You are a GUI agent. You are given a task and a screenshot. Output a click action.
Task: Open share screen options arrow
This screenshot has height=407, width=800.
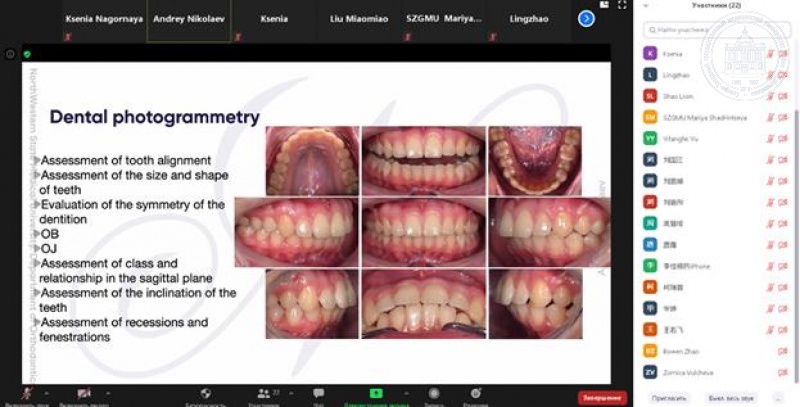pyautogui.click(x=407, y=394)
